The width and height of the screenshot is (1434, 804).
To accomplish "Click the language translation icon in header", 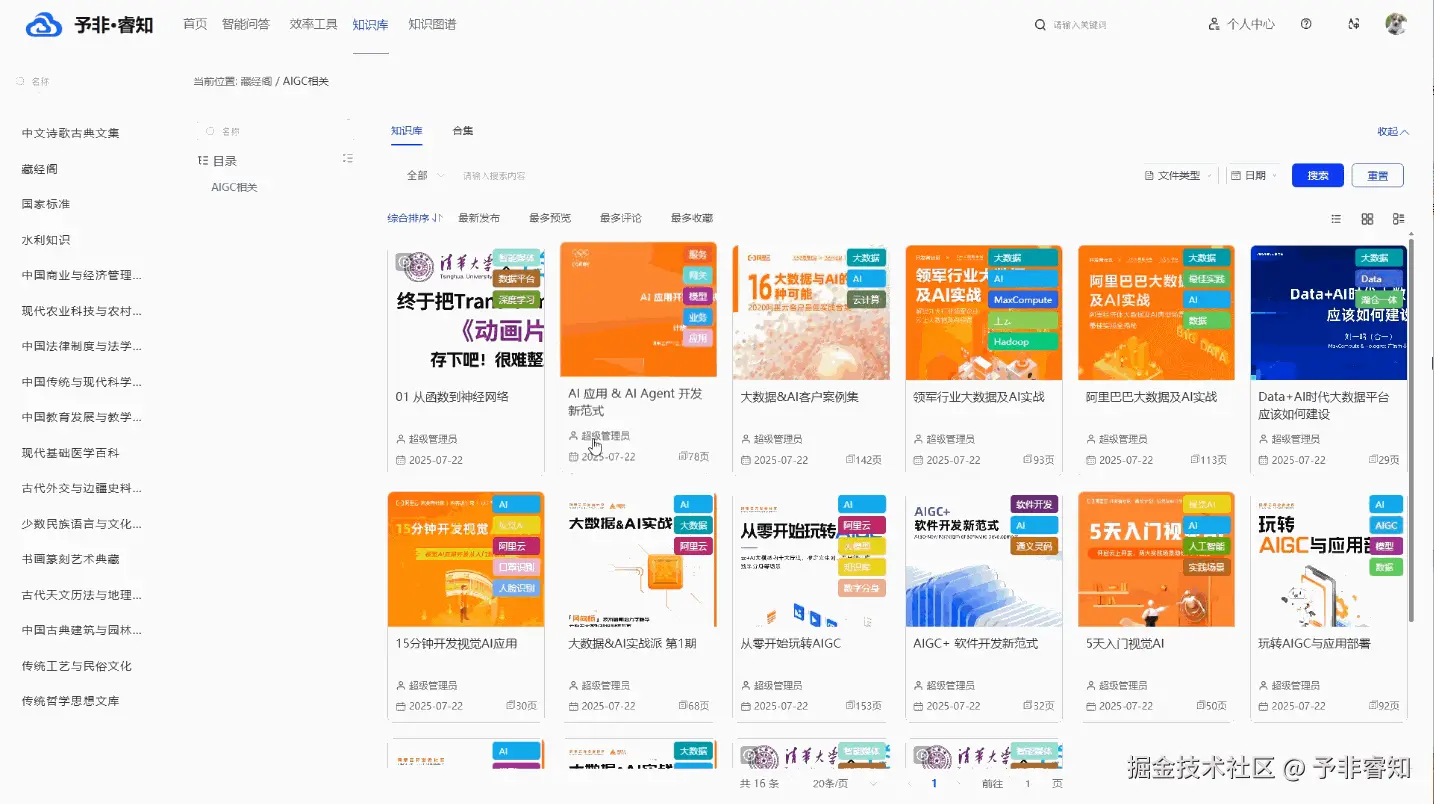I will pos(1353,24).
